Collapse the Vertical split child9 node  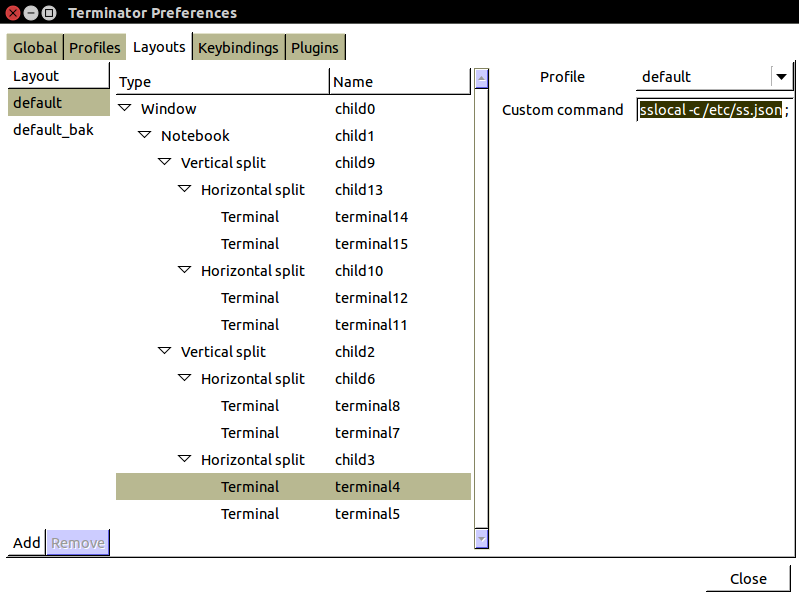click(165, 162)
